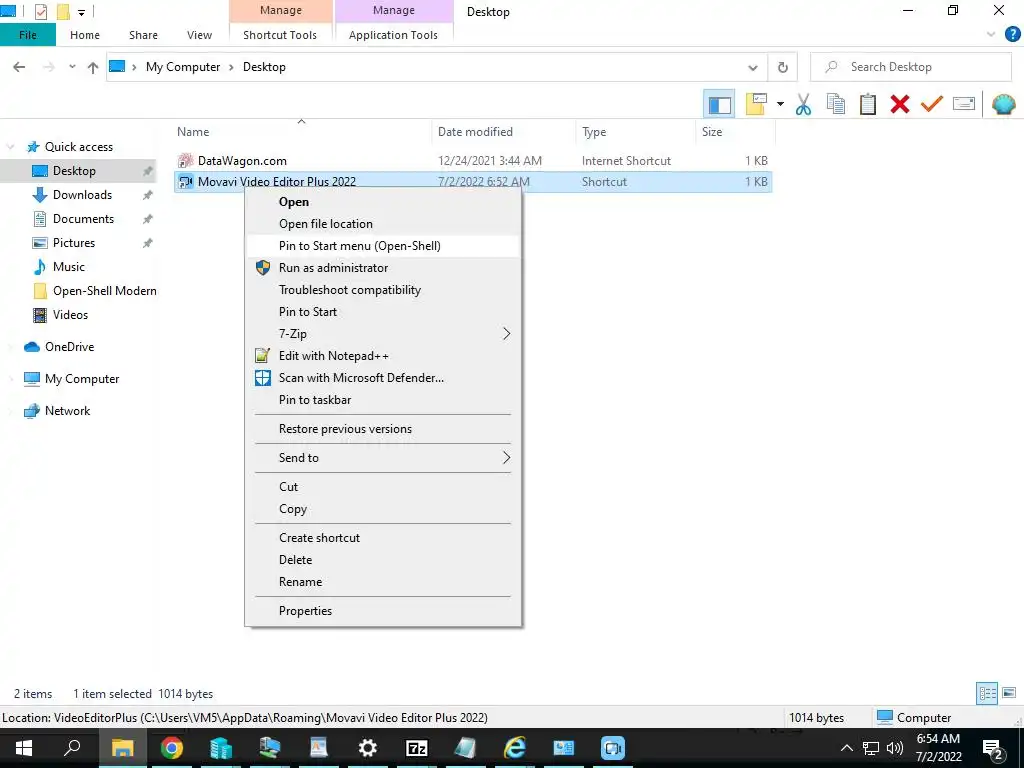Open Classic Explorer shell settings icon
Screen dimensions: 1024x768
[x=1003, y=104]
